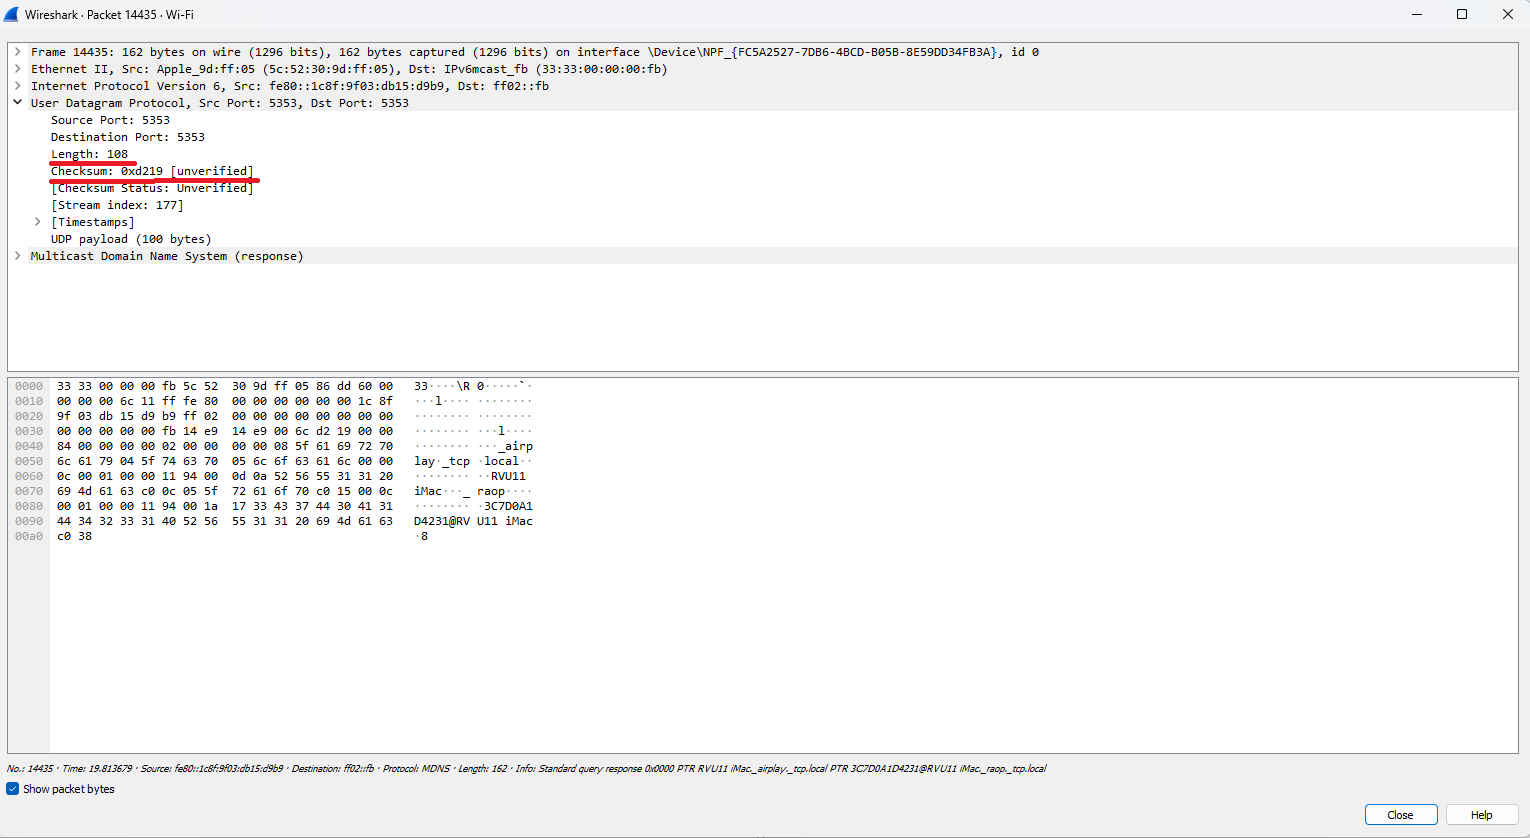The height and width of the screenshot is (838, 1530).
Task: Click the Wireshark fin icon in title bar
Action: pyautogui.click(x=11, y=15)
